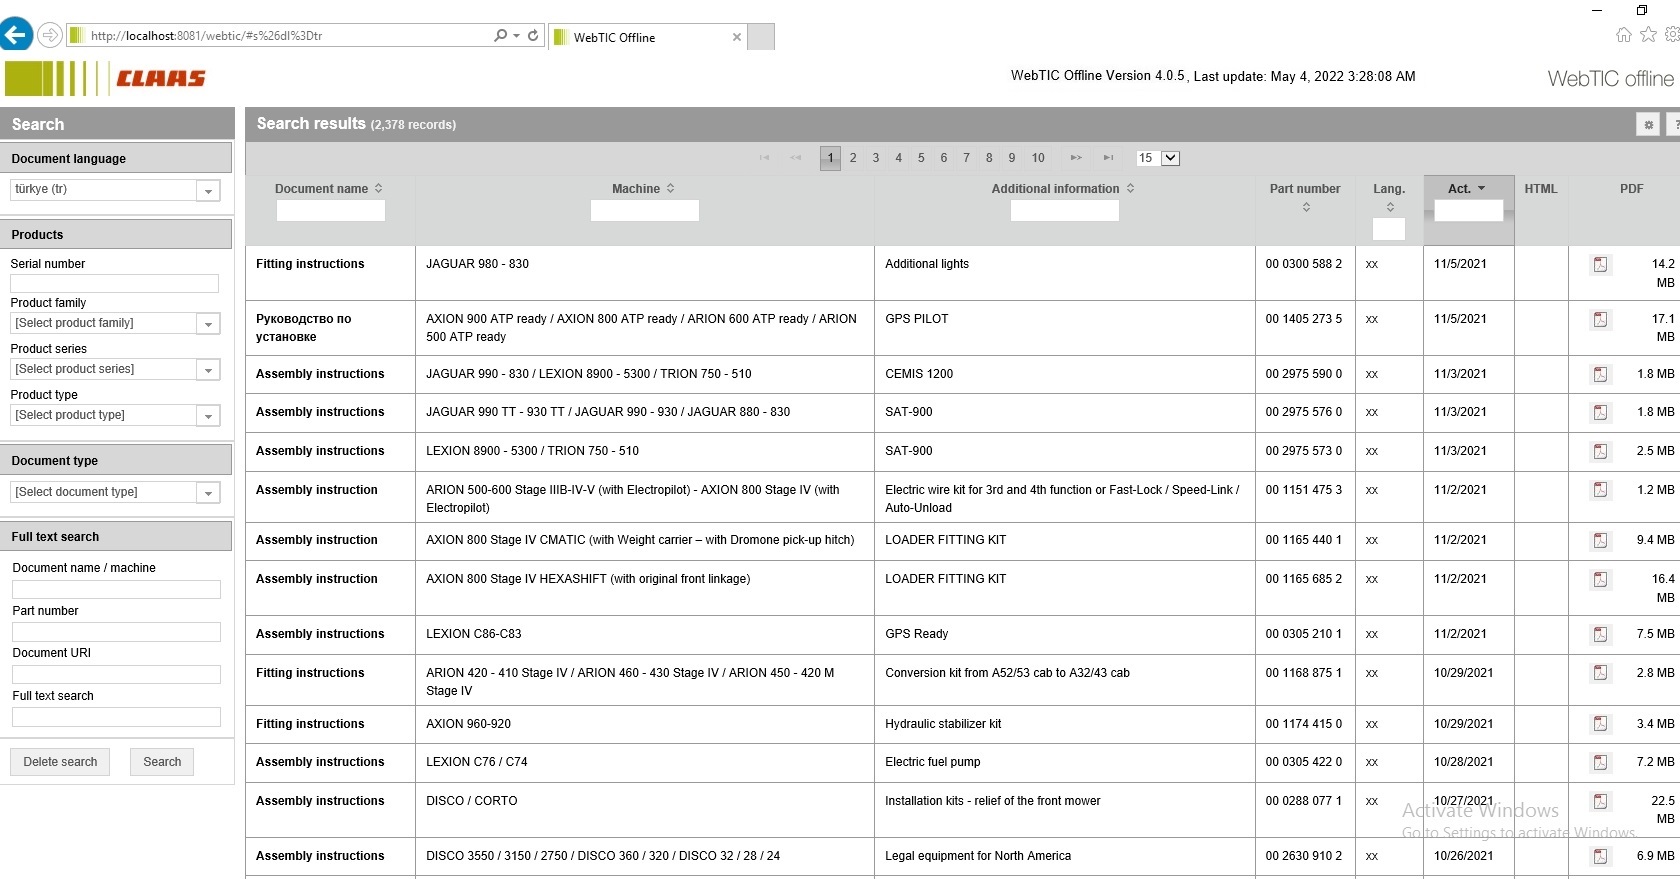Viewport: 1680px width, 879px height.
Task: Toggle Act. date column sort order
Action: pos(1481,188)
